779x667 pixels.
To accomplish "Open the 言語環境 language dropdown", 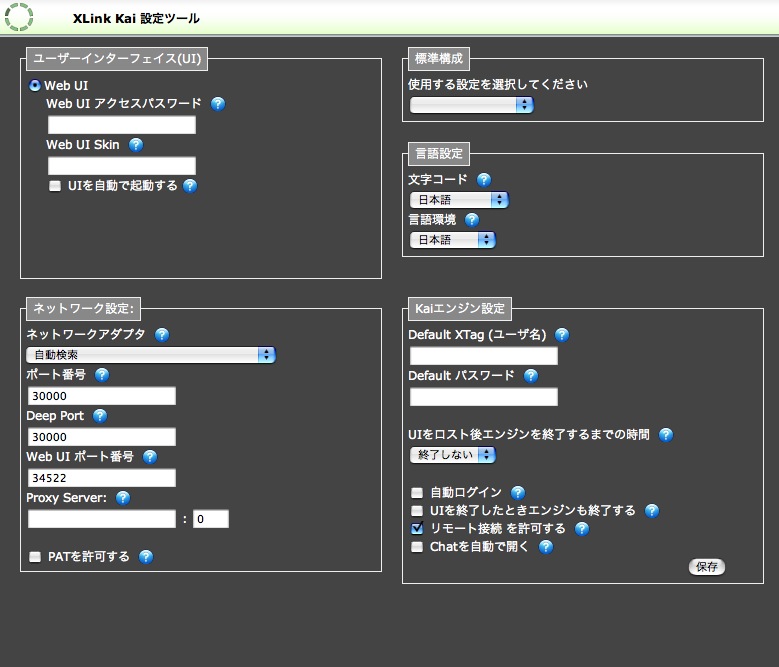I will pos(453,240).
